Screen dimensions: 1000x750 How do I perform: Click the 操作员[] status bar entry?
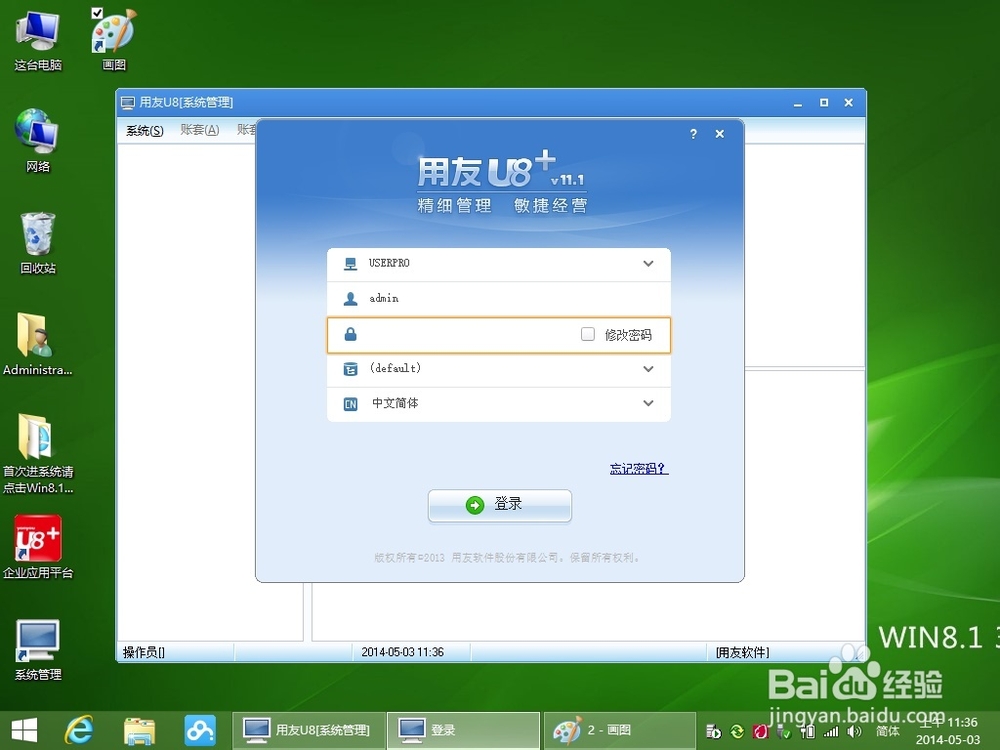click(x=143, y=652)
